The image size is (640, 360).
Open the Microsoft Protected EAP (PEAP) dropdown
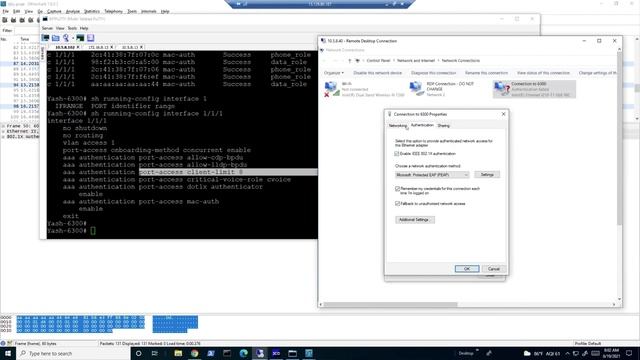pyautogui.click(x=432, y=175)
